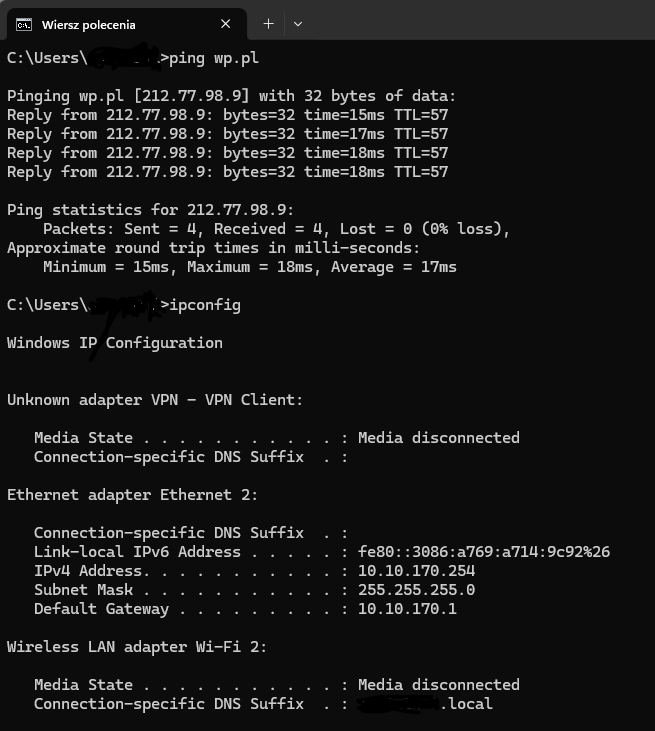Viewport: 655px width, 731px height.
Task: Click the packets 'Lost = 0 (0% loss)' text
Action: (x=424, y=229)
